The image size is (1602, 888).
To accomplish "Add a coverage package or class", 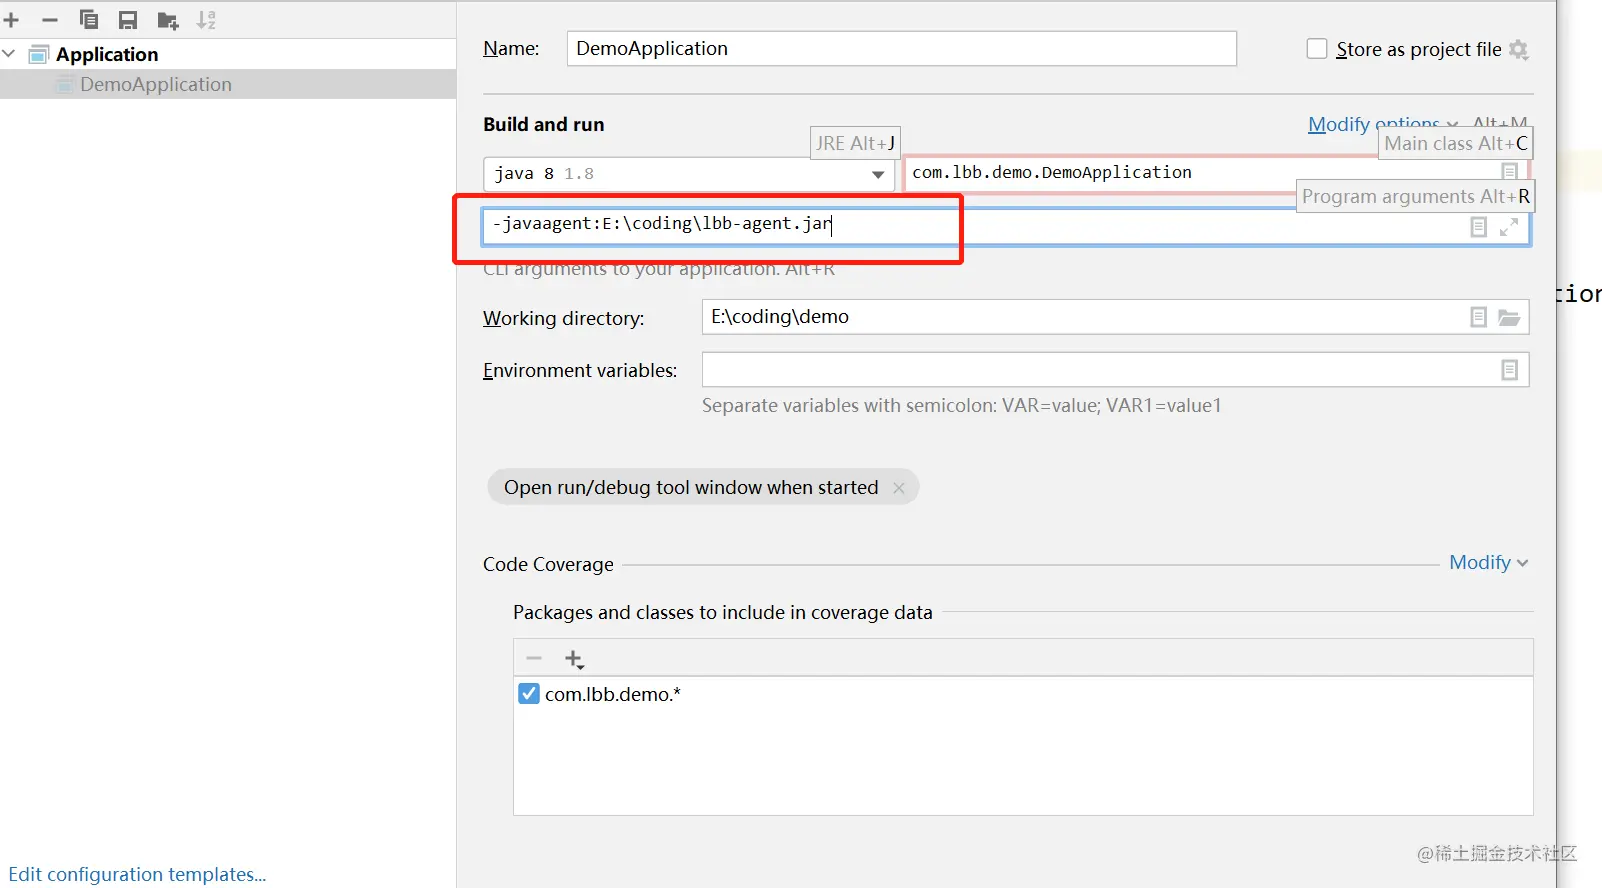I will tap(574, 659).
